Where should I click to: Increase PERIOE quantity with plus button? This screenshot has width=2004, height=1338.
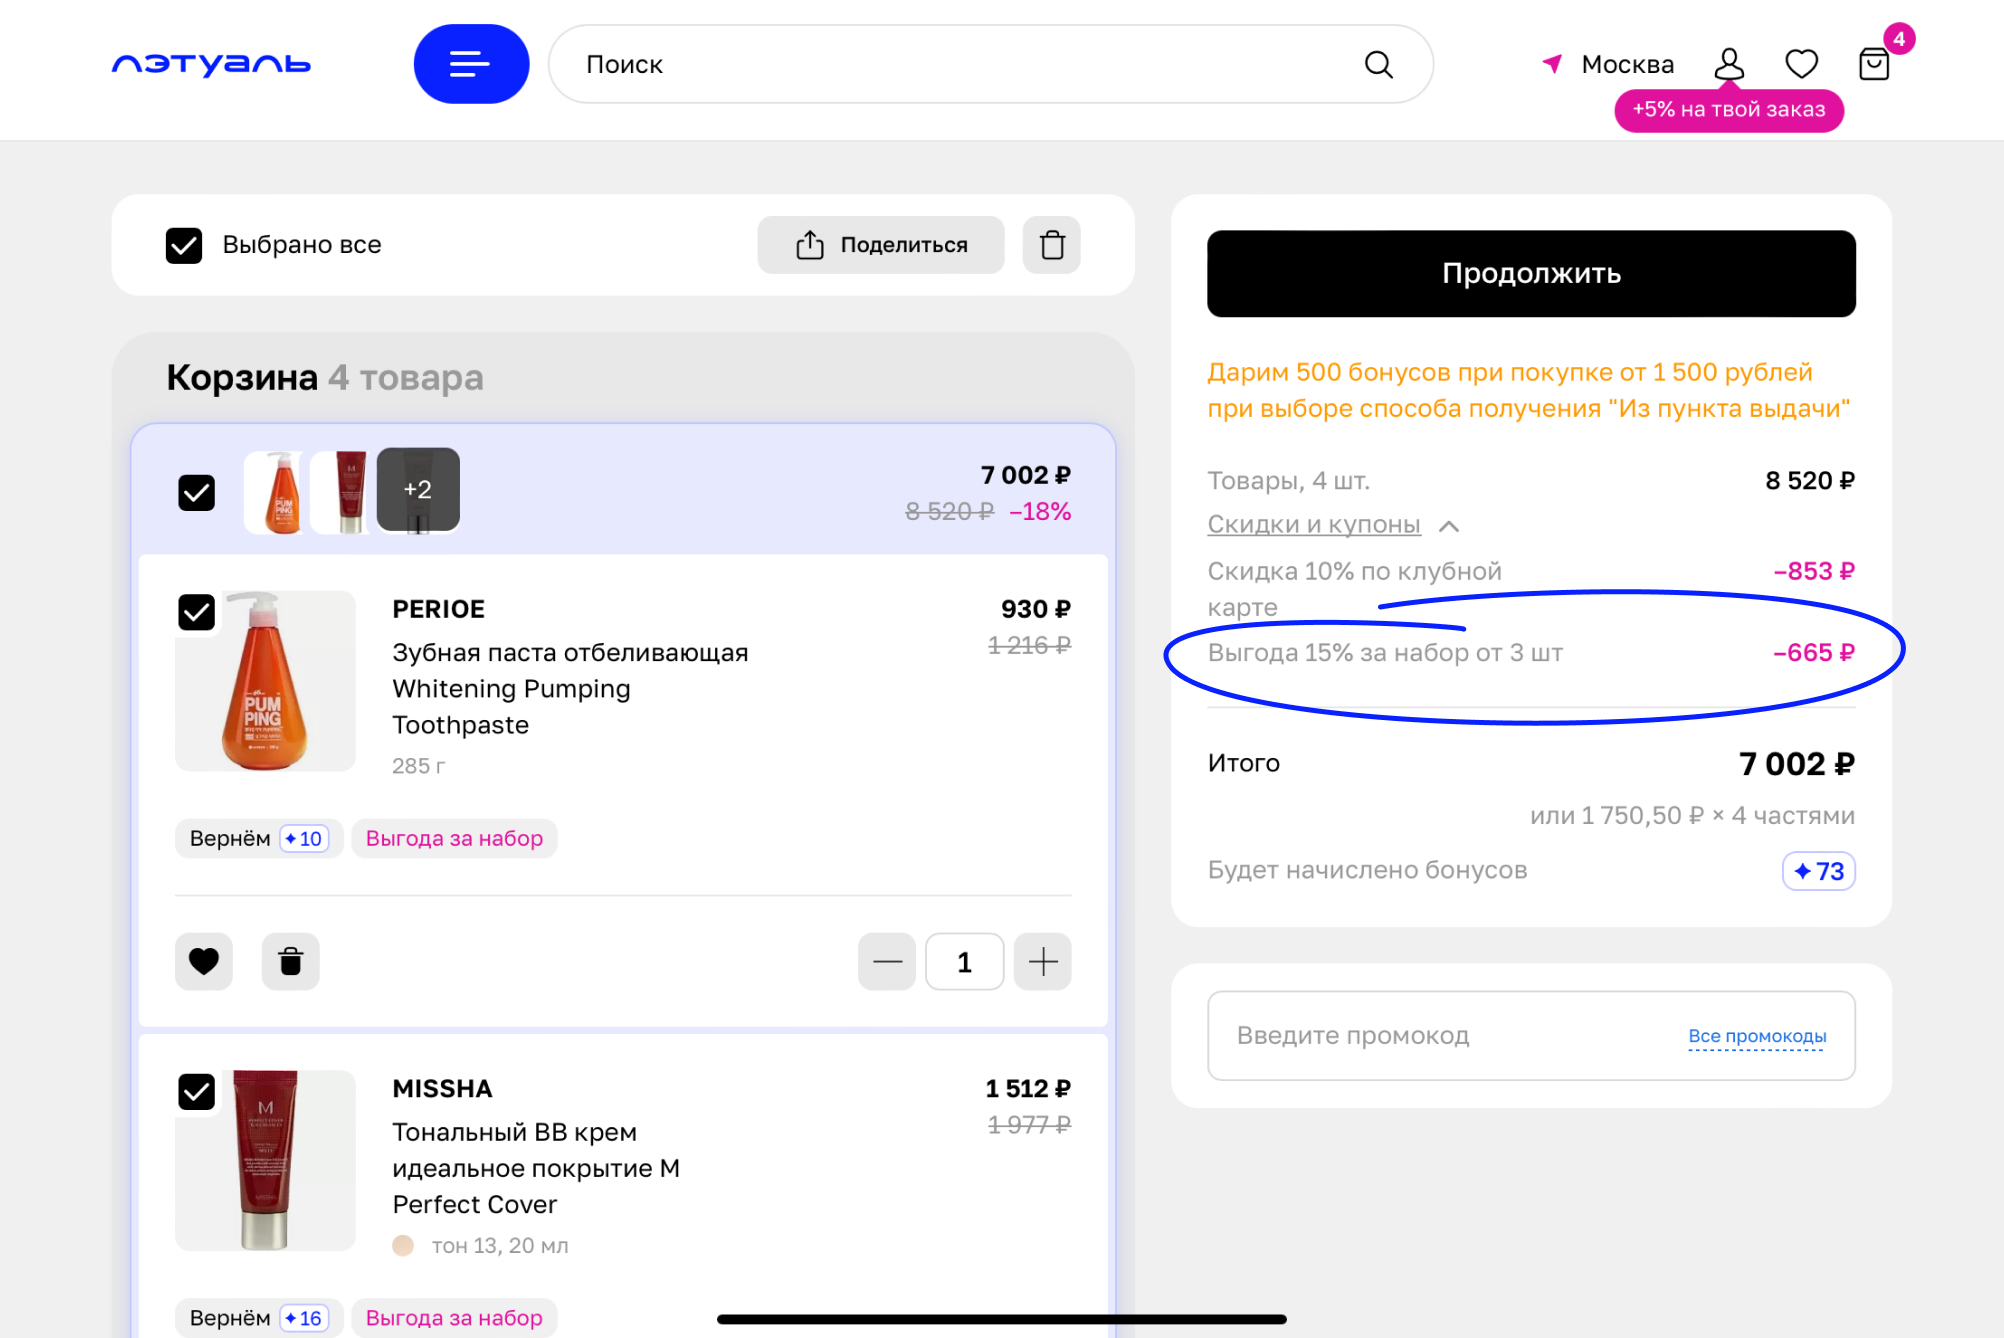point(1042,961)
